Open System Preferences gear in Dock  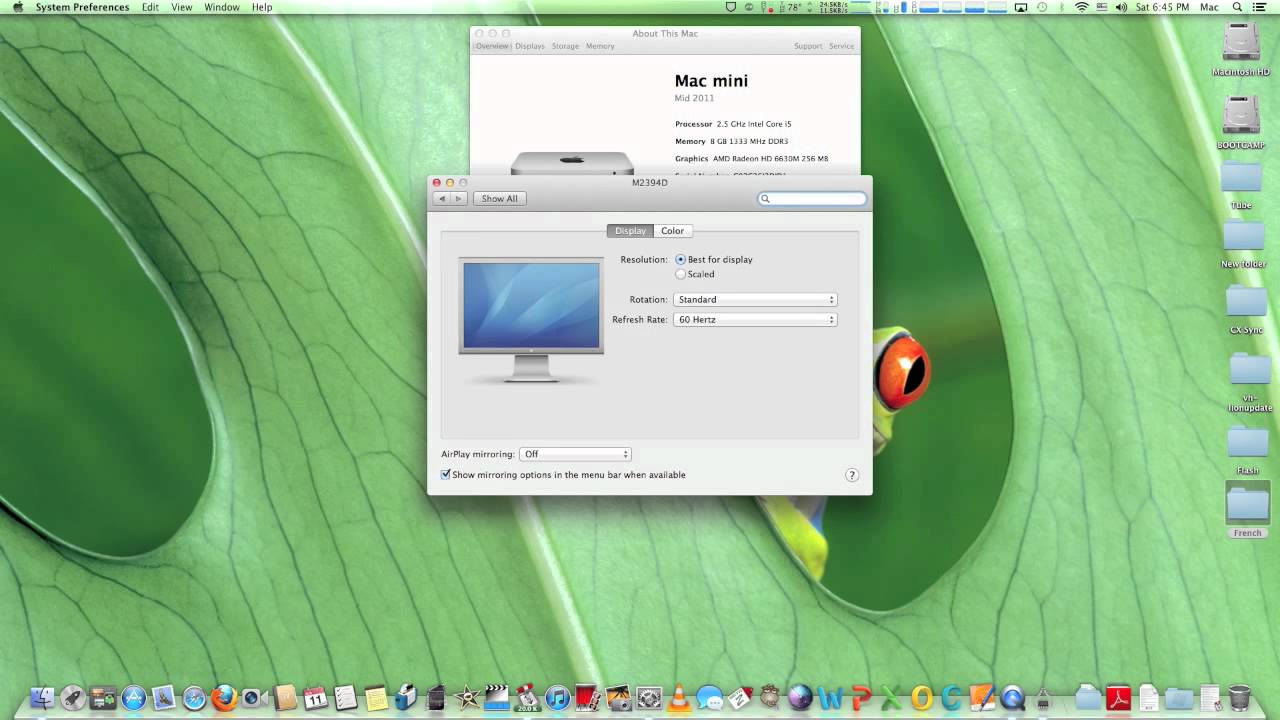pyautogui.click(x=650, y=697)
